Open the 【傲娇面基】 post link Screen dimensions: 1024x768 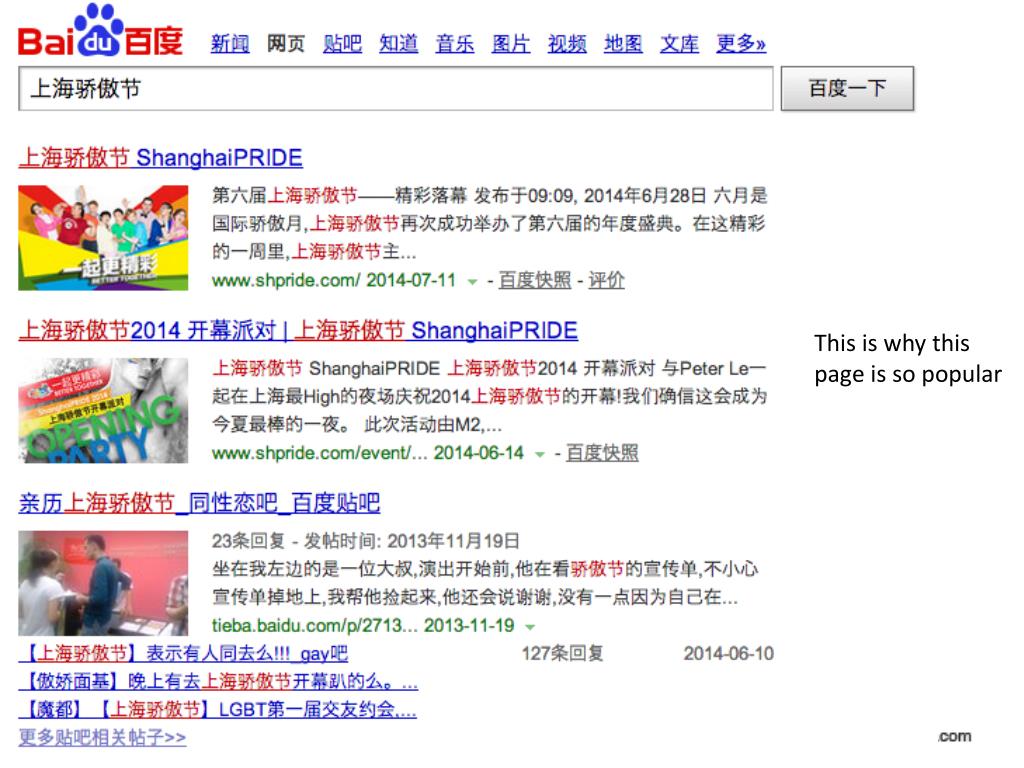[218, 681]
